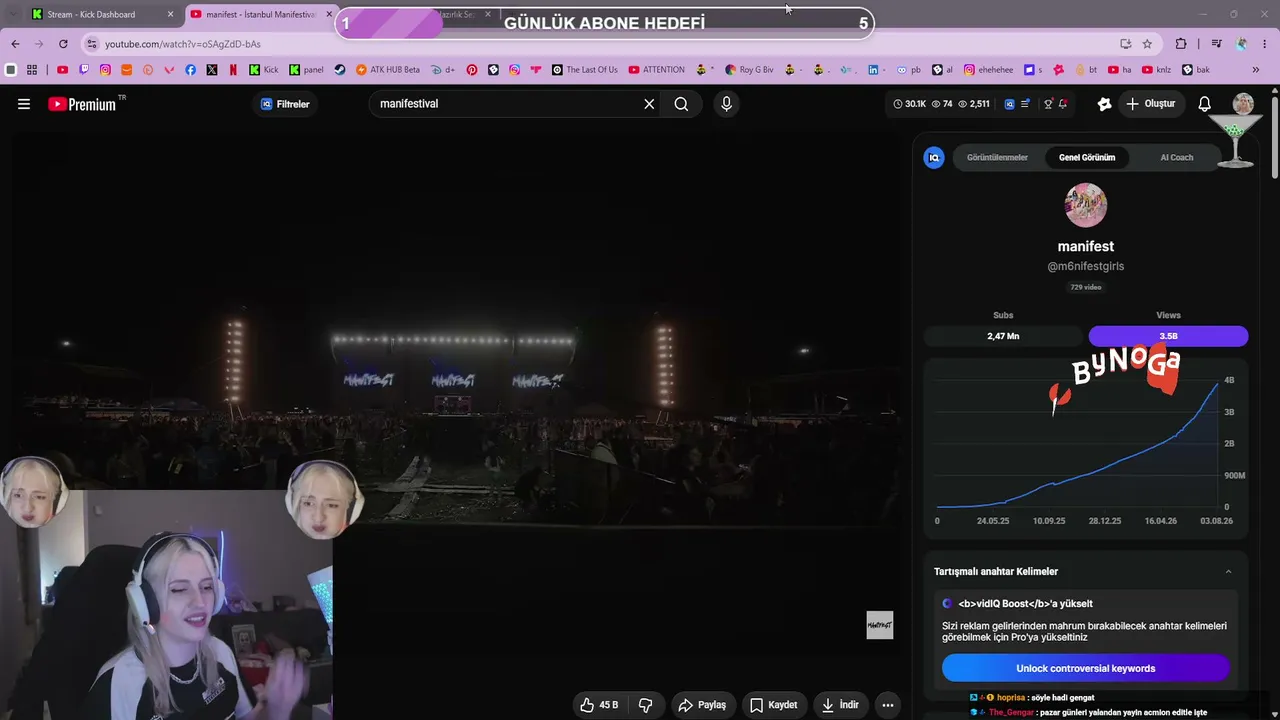Switch to Stream - Kick Dashboard tab
Screen dimensions: 1280x720
coord(102,14)
